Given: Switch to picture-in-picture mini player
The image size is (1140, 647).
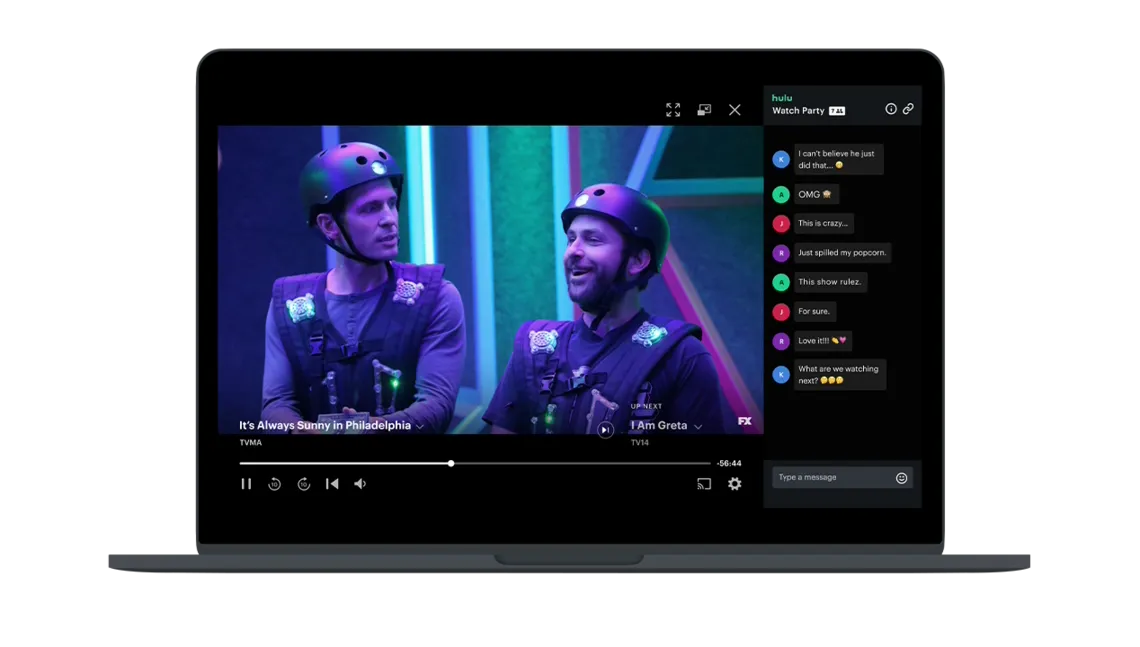Looking at the screenshot, I should coord(704,110).
